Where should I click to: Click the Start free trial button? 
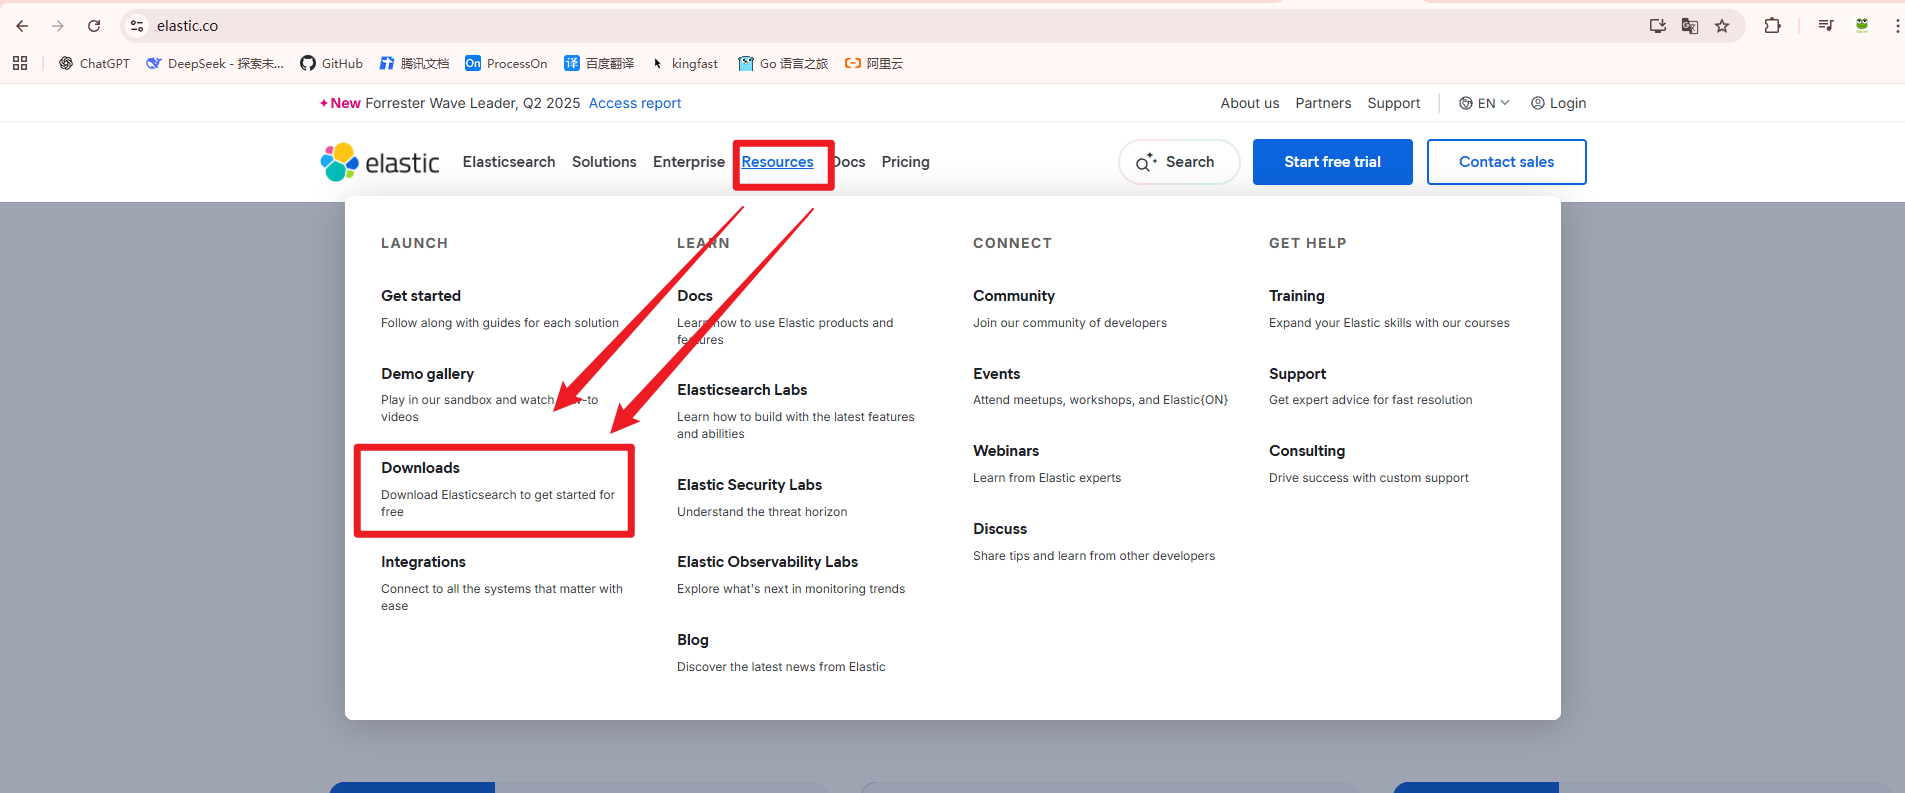[x=1333, y=162]
